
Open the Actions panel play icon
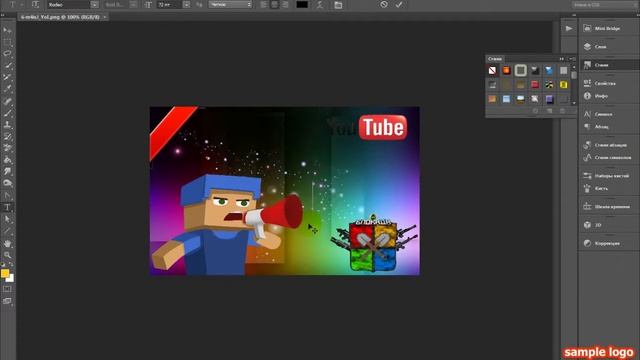569,29
